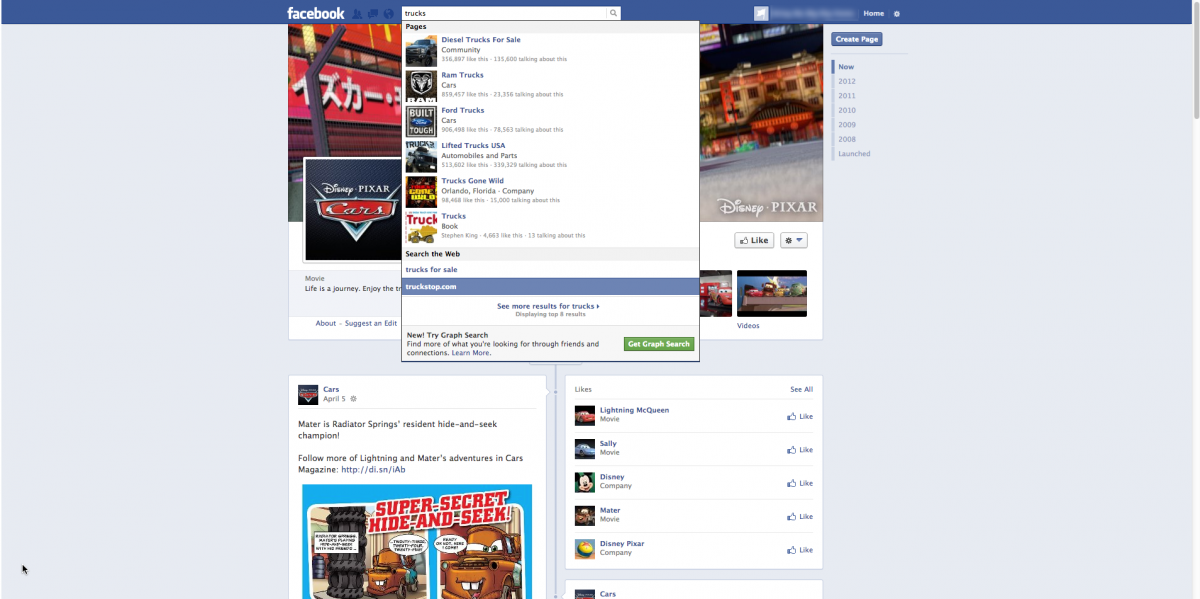Select Ram Trucks search result

point(550,86)
